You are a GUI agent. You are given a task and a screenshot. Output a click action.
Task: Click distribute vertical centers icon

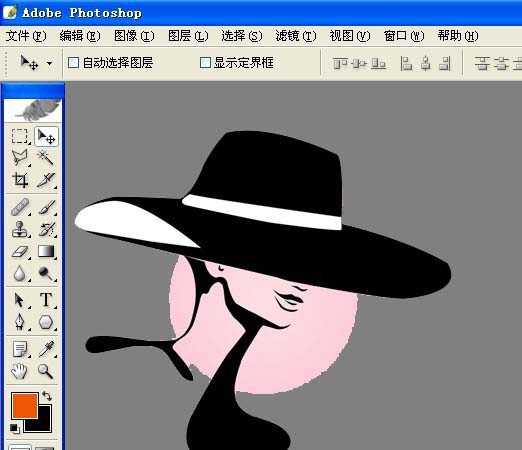tap(501, 63)
